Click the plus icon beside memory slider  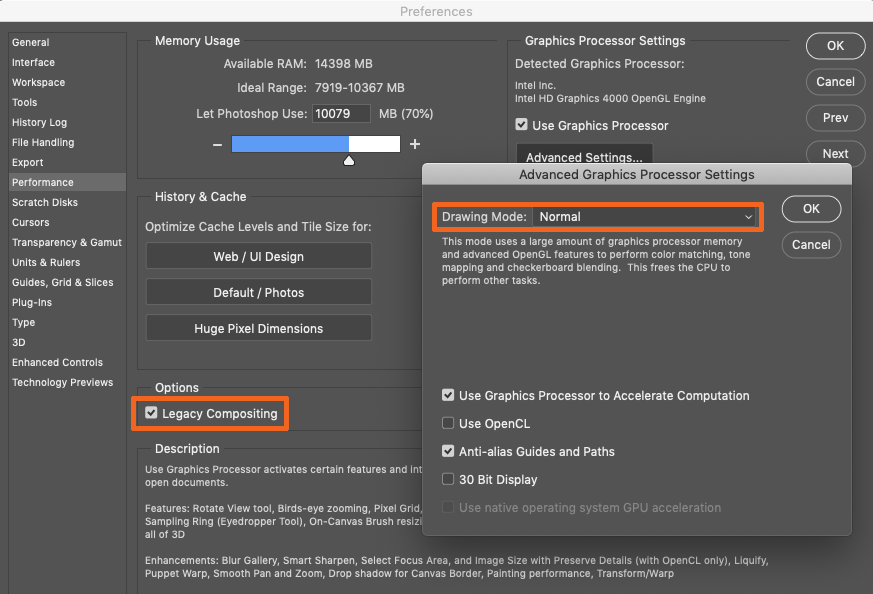(x=415, y=144)
